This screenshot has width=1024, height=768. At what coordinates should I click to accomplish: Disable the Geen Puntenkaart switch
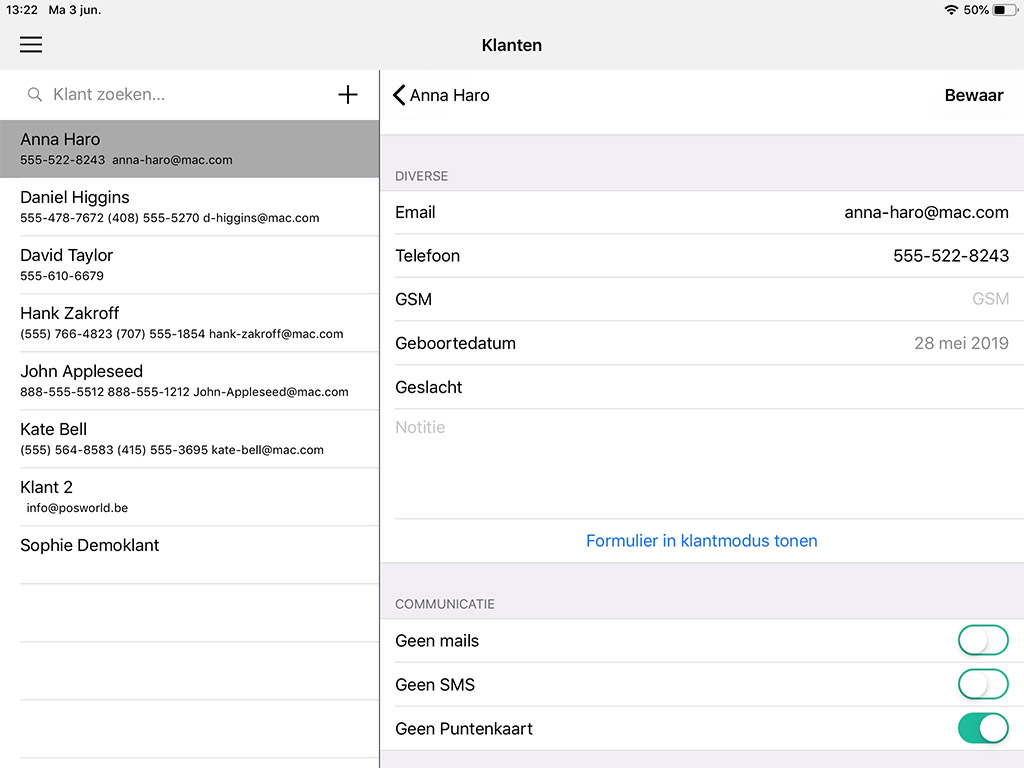983,728
